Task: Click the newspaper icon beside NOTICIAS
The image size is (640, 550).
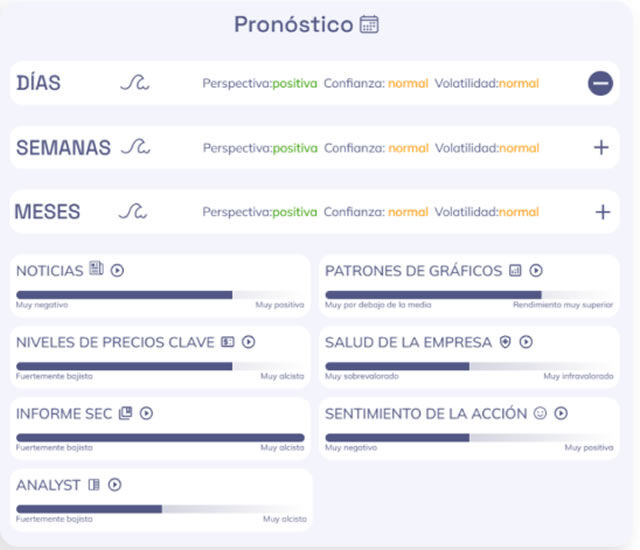Action: point(96,269)
